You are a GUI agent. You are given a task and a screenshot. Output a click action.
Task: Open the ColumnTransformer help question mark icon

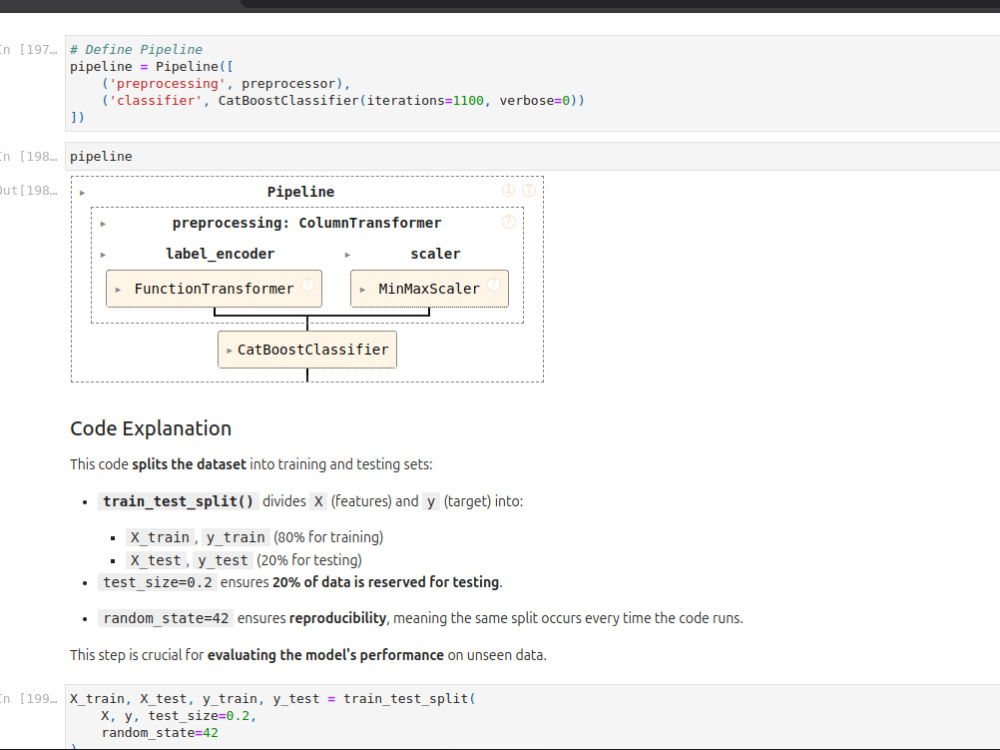[507, 221]
